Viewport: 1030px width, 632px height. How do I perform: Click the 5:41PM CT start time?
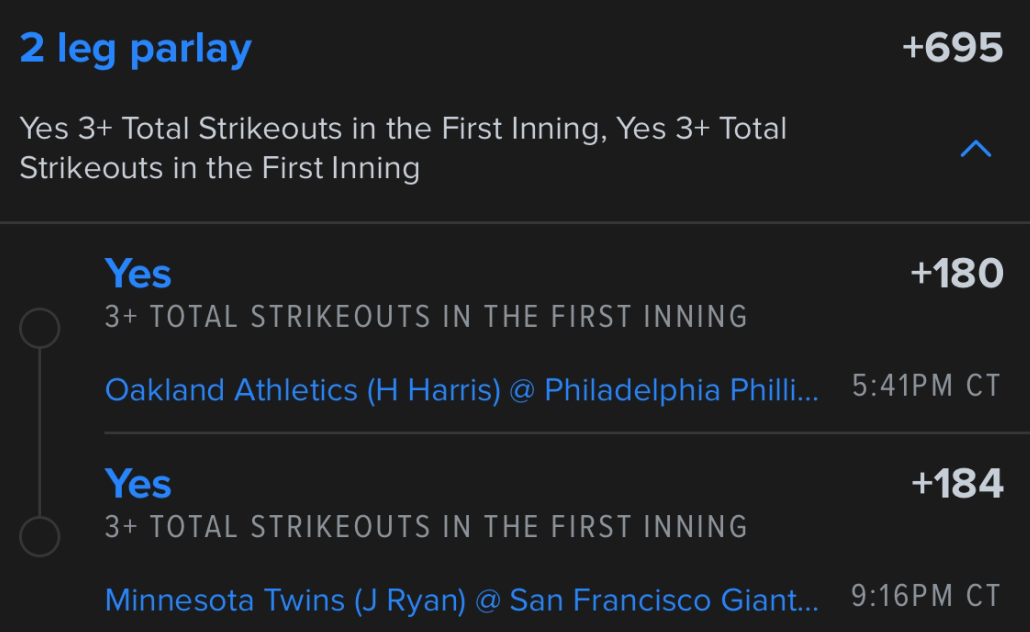pos(926,387)
